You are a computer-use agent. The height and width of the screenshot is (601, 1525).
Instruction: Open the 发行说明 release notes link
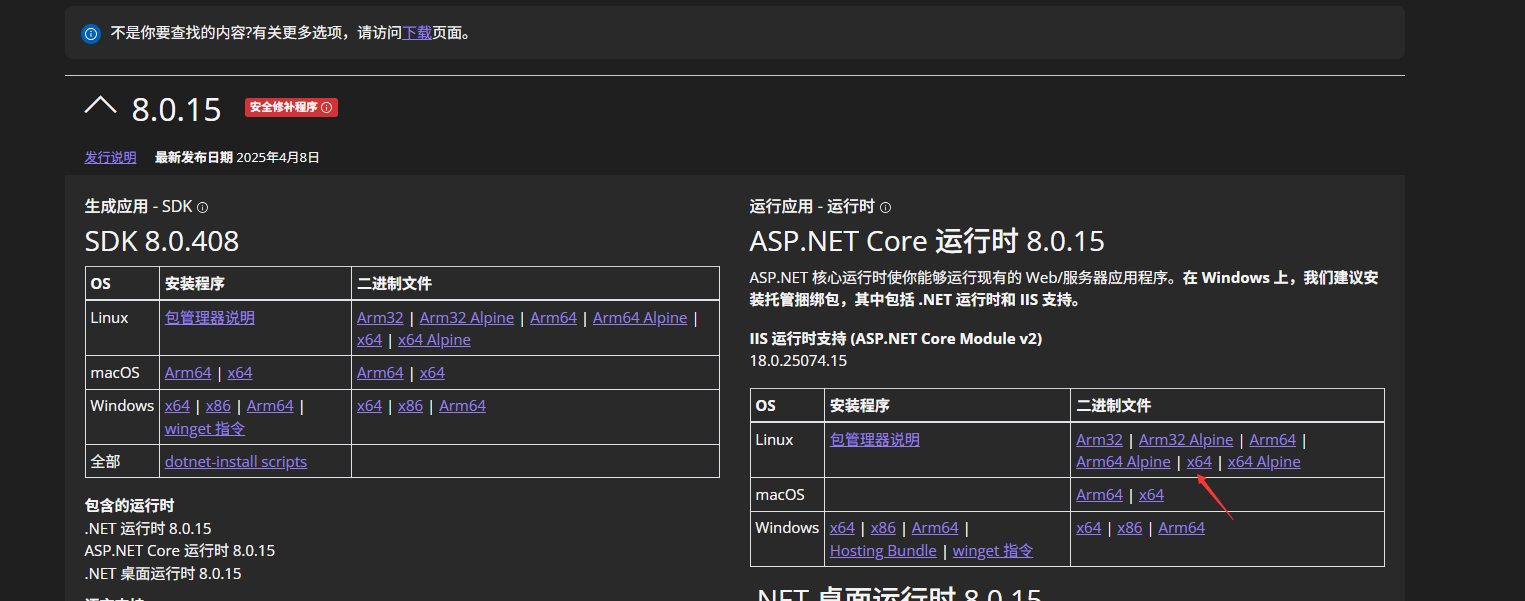click(110, 157)
